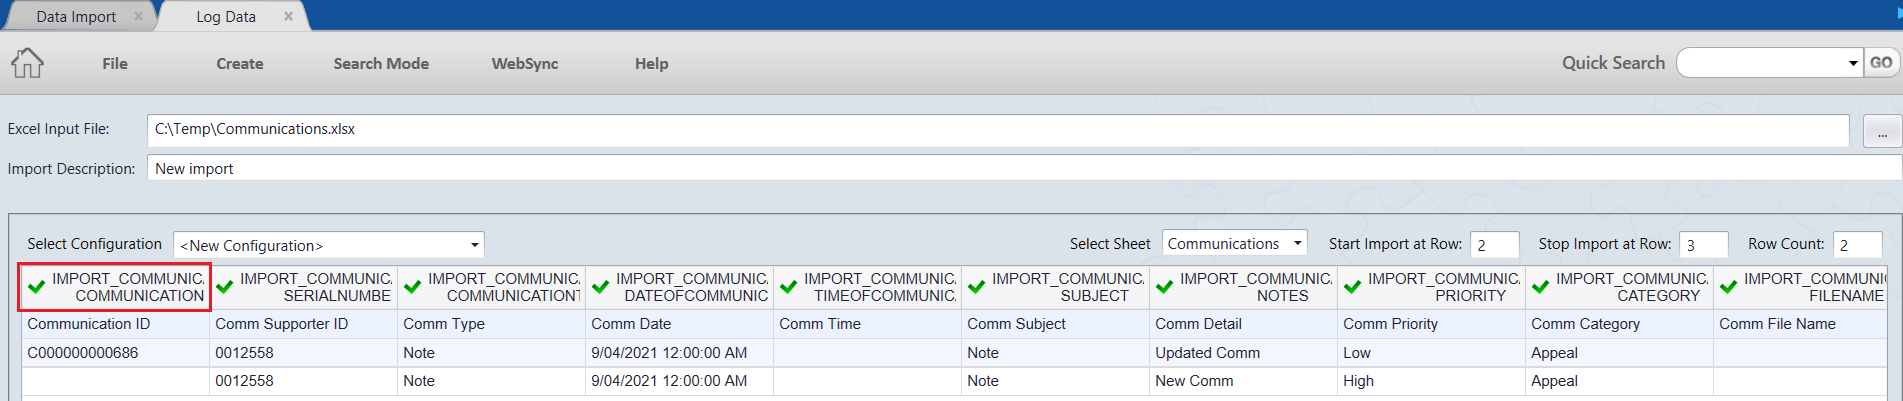Image resolution: width=1903 pixels, height=401 pixels.
Task: Open the WebSync menu
Action: pos(525,63)
